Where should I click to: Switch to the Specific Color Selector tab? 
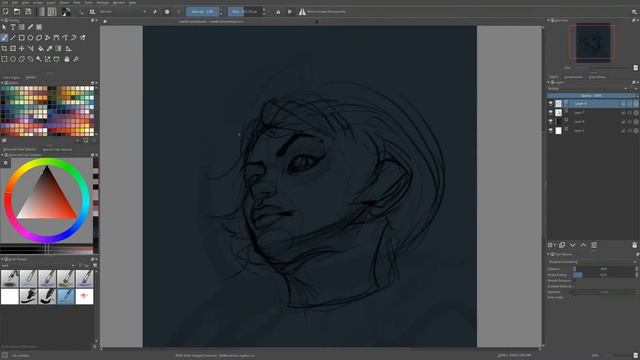[57, 149]
